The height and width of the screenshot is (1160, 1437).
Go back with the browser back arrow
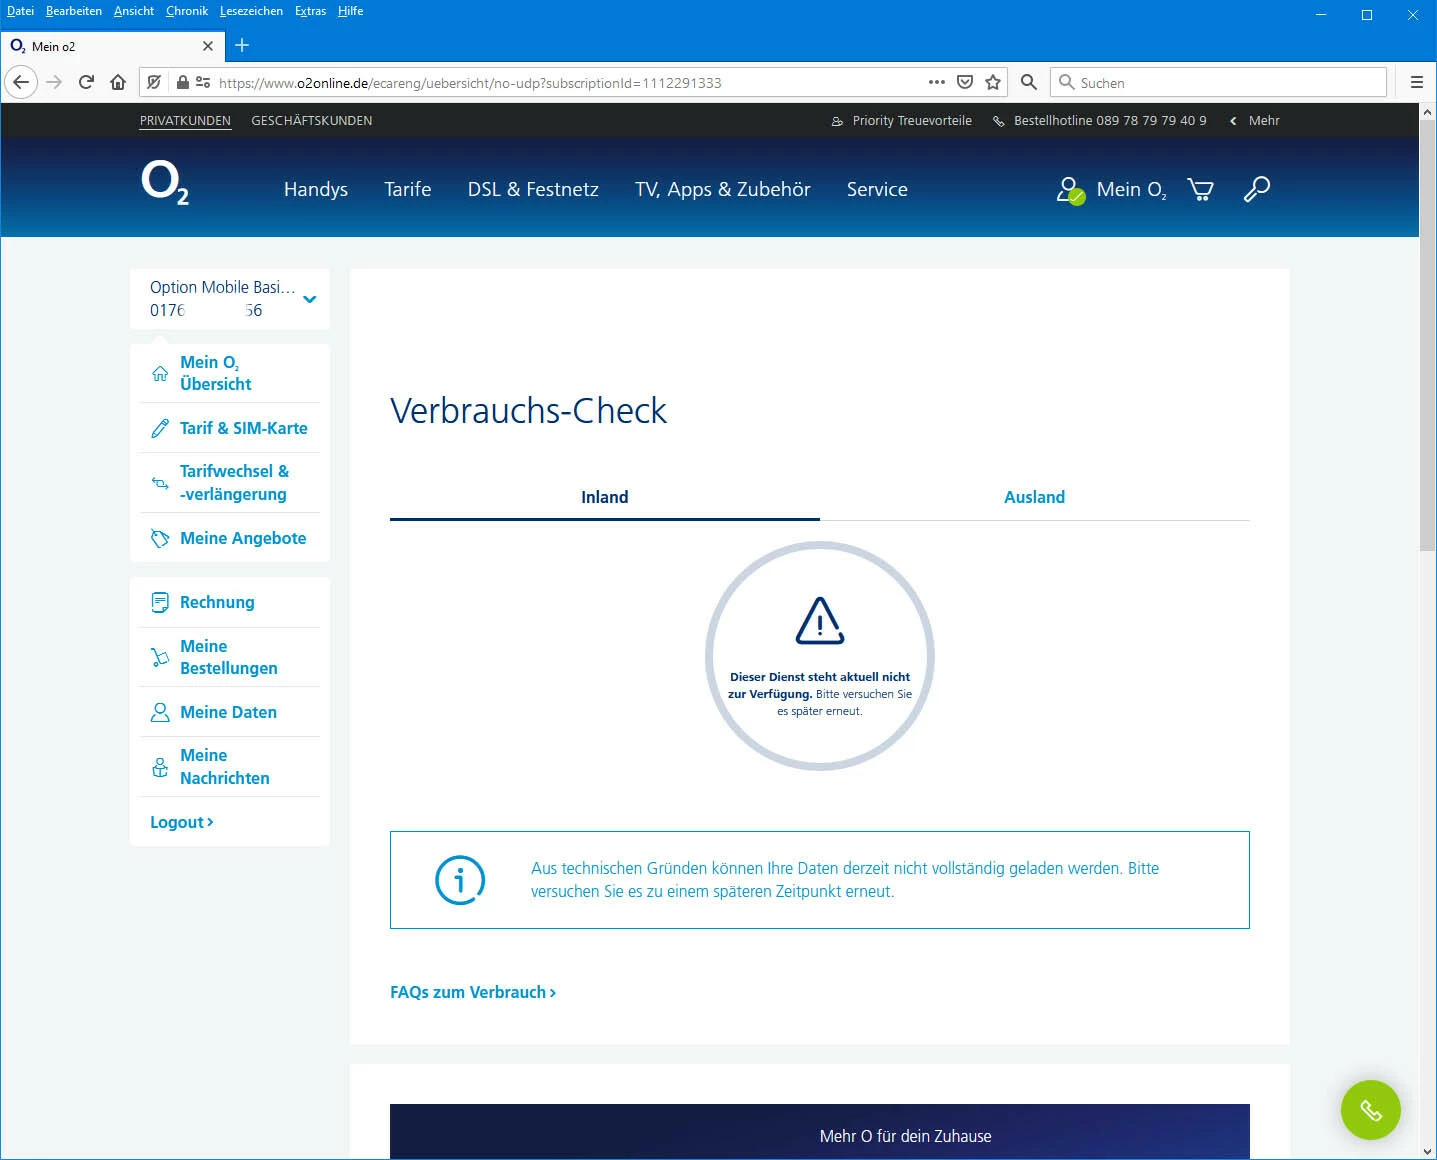[21, 82]
